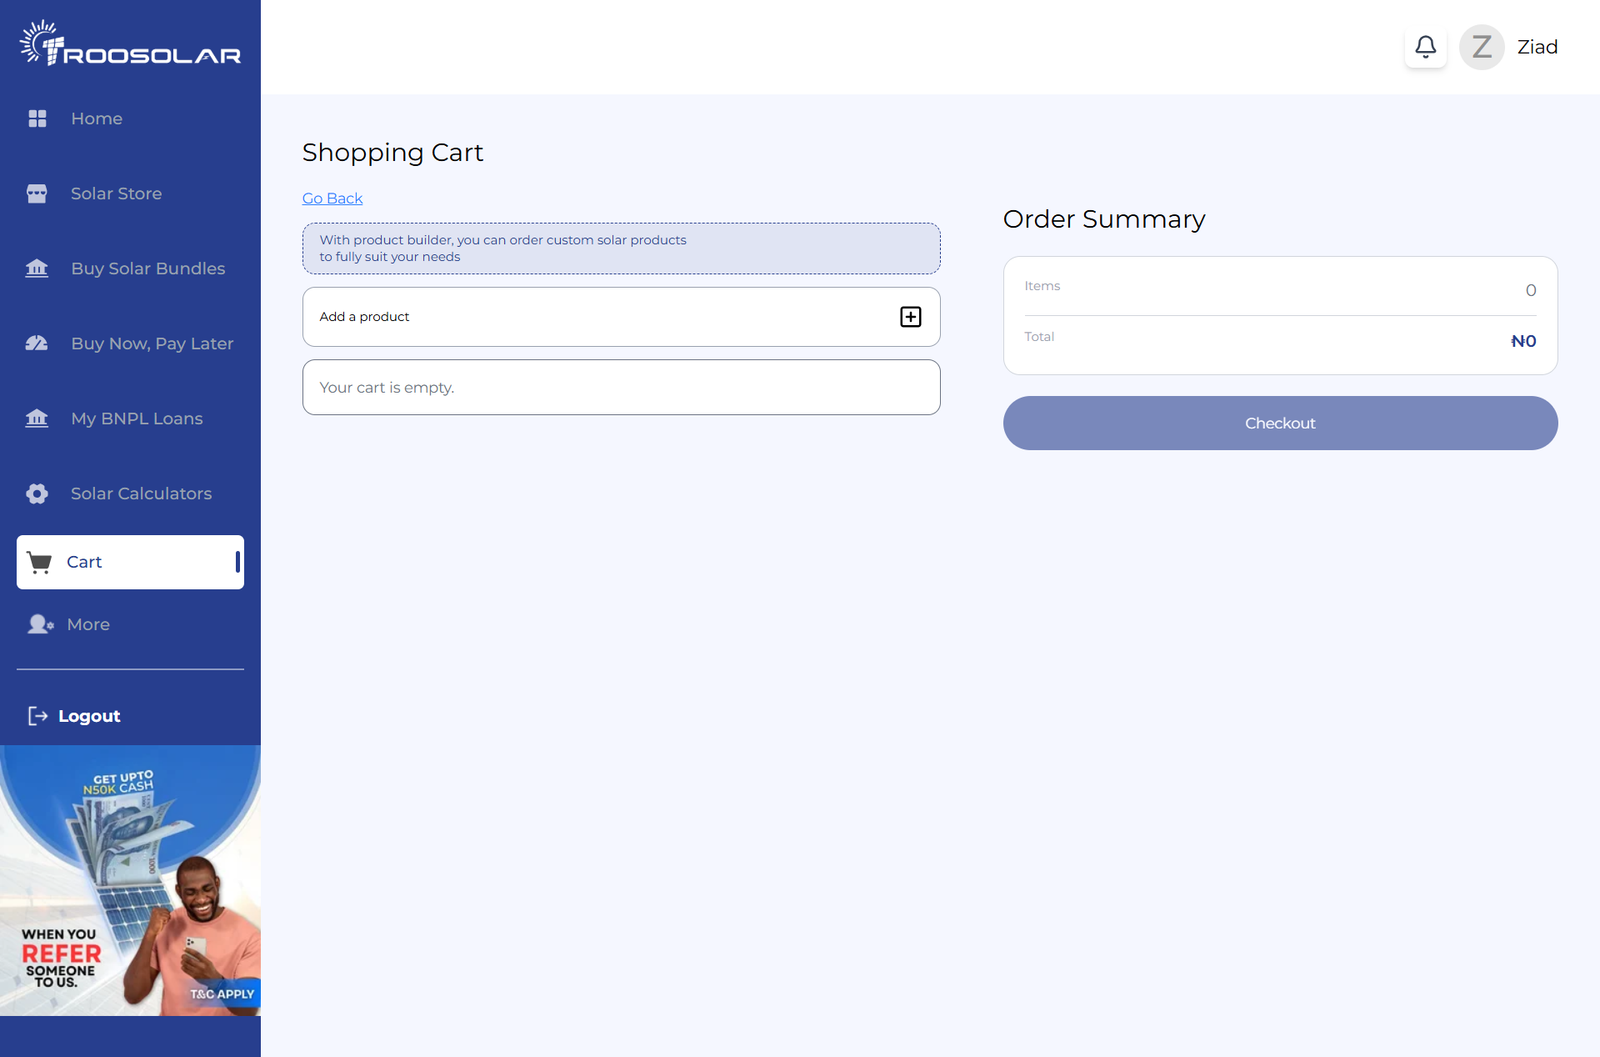Follow the Go Back link
Image resolution: width=1600 pixels, height=1057 pixels.
332,199
